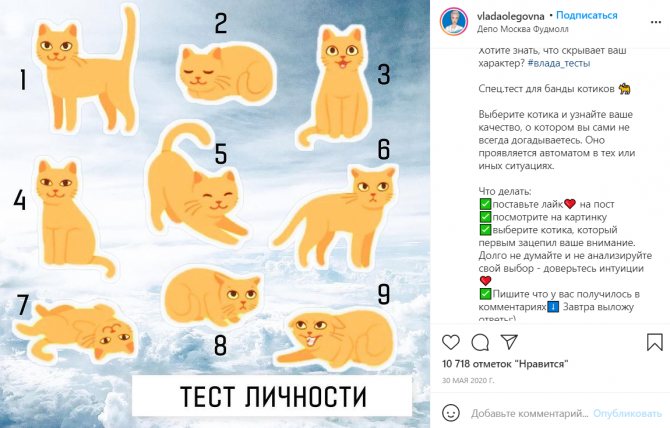This screenshot has height=428, width=670.
Task: Click the Подписаться follow link
Action: coord(586,15)
